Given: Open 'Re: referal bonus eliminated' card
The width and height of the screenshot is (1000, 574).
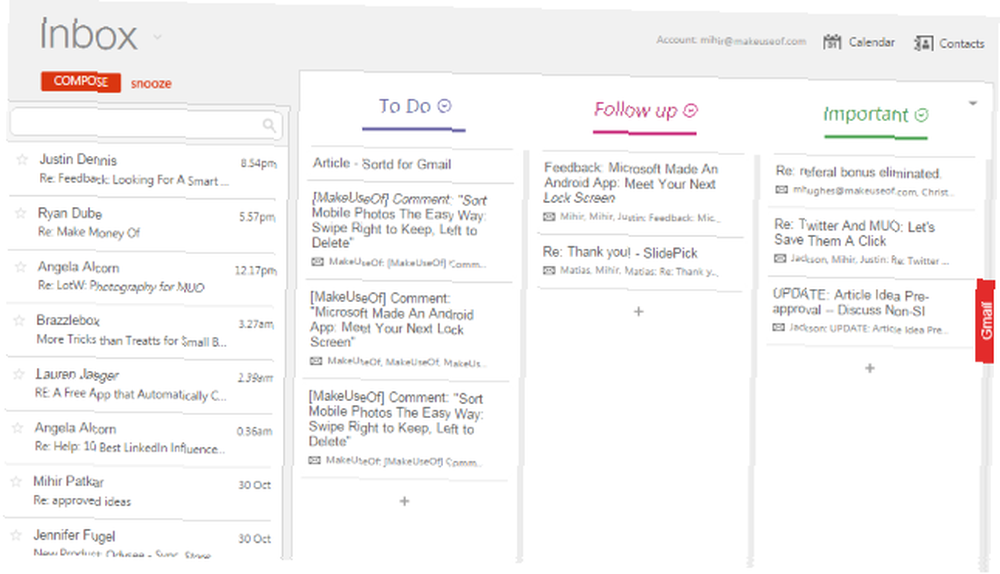Looking at the screenshot, I should click(872, 180).
